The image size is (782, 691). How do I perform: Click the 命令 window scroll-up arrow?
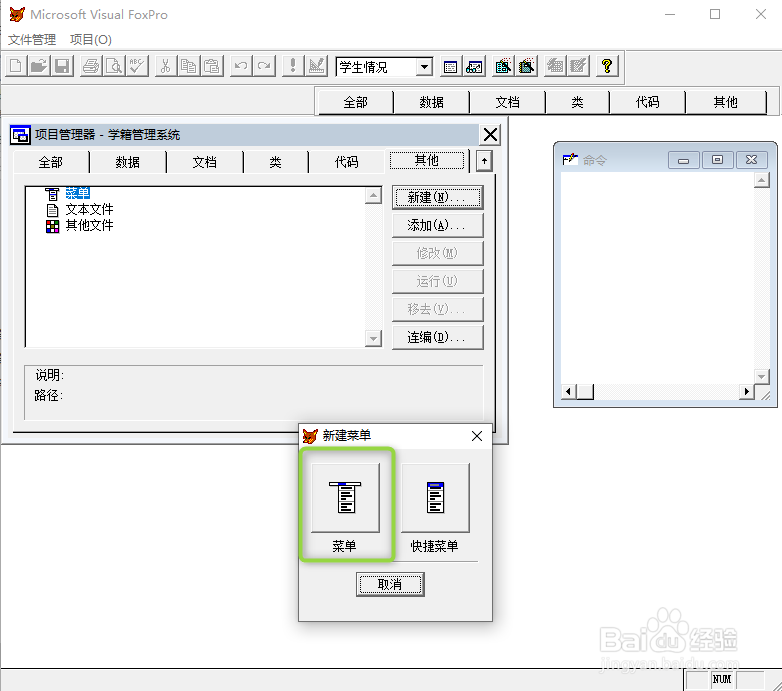[762, 180]
